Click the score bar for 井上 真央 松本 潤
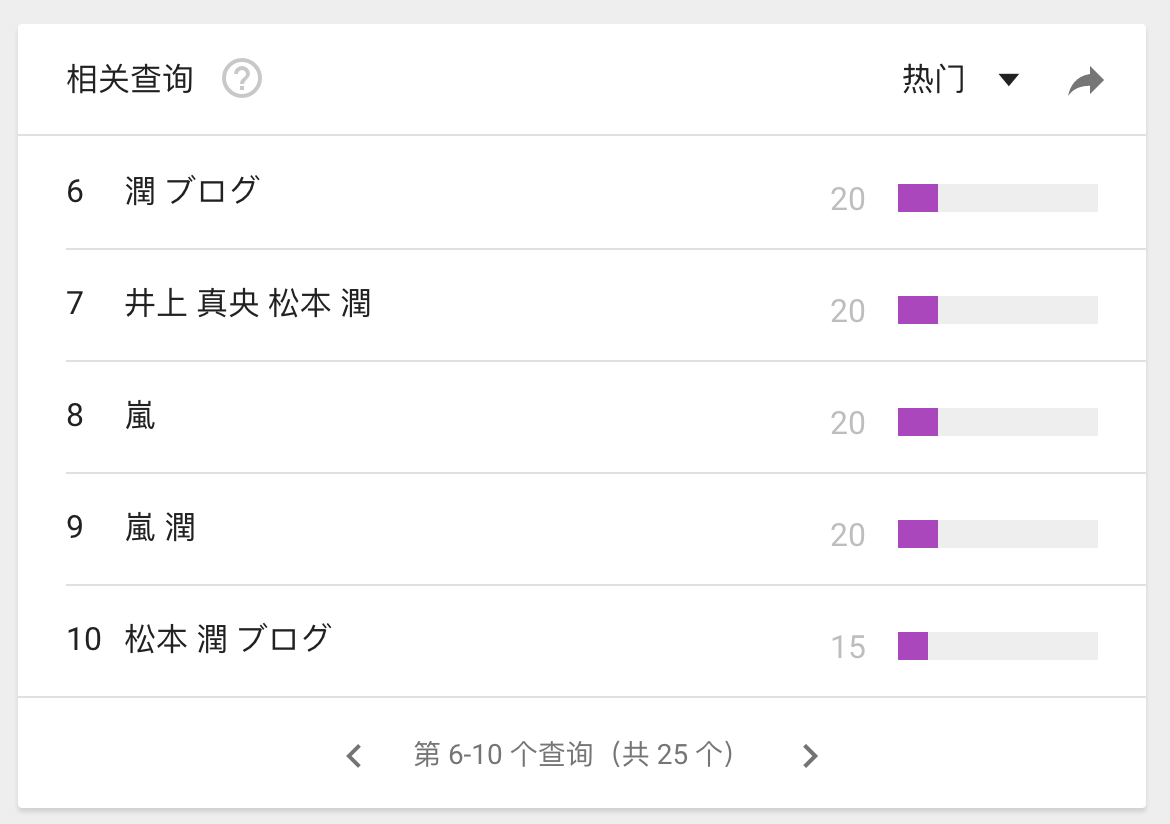The image size is (1170, 824). pyautogui.click(x=997, y=310)
